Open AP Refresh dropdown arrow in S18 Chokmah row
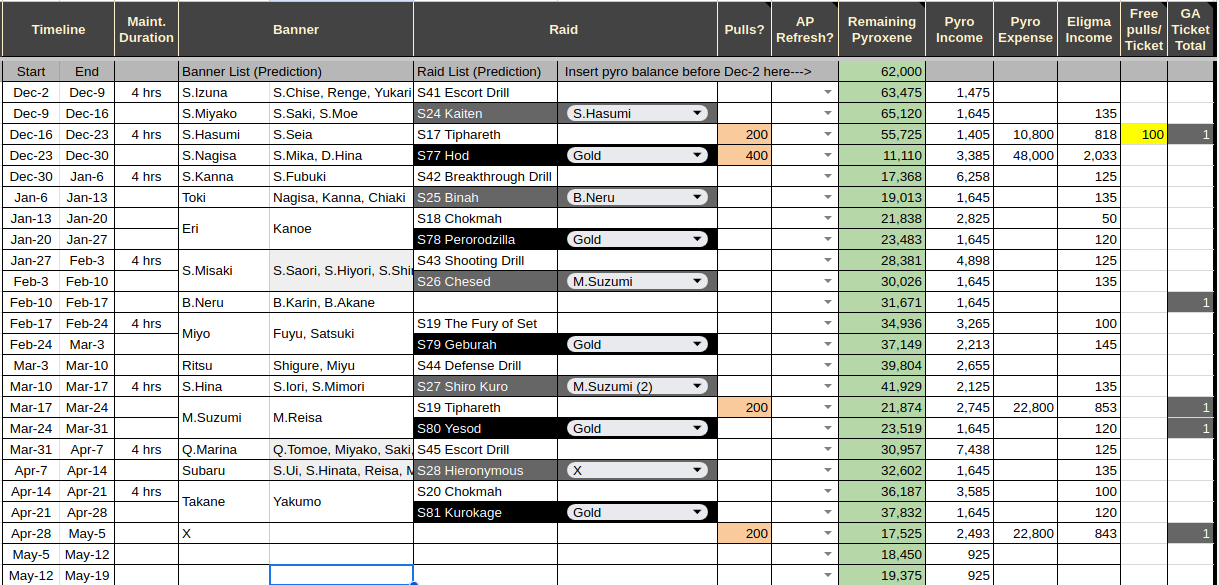 click(x=828, y=218)
